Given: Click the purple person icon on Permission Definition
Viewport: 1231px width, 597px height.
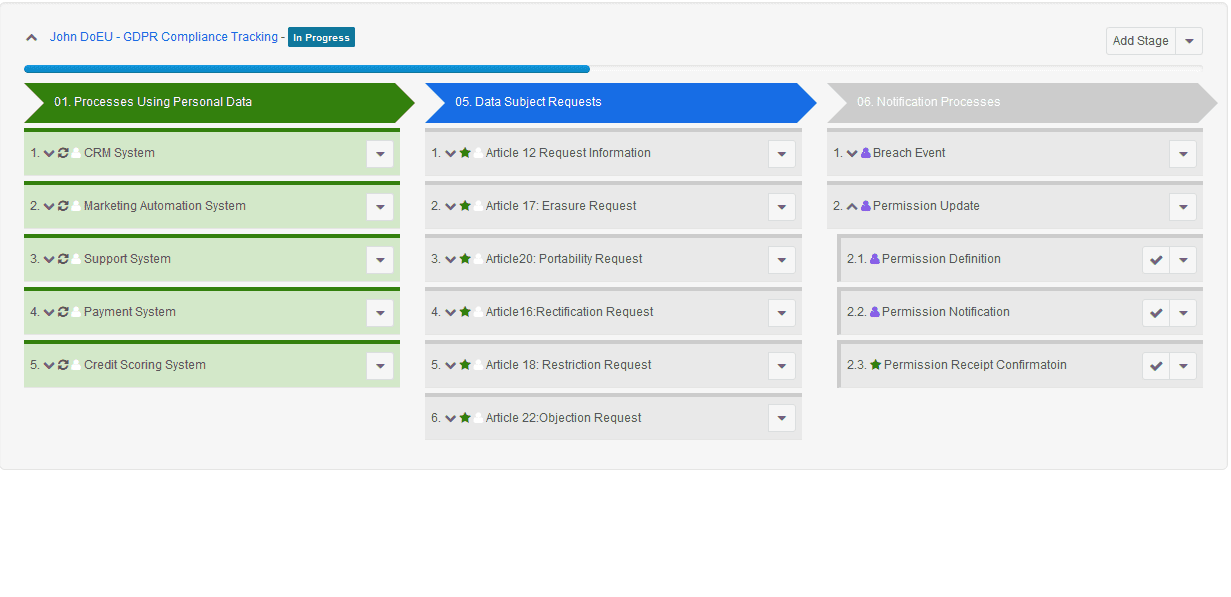Looking at the screenshot, I should [x=875, y=259].
